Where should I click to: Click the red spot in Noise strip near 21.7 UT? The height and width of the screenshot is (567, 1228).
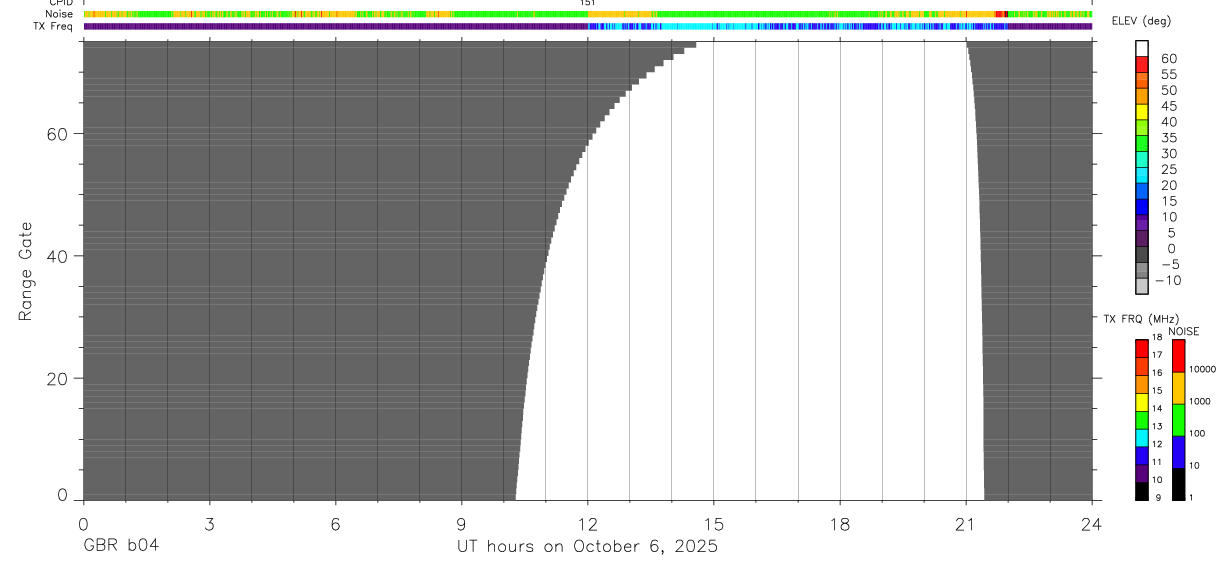(x=1001, y=14)
